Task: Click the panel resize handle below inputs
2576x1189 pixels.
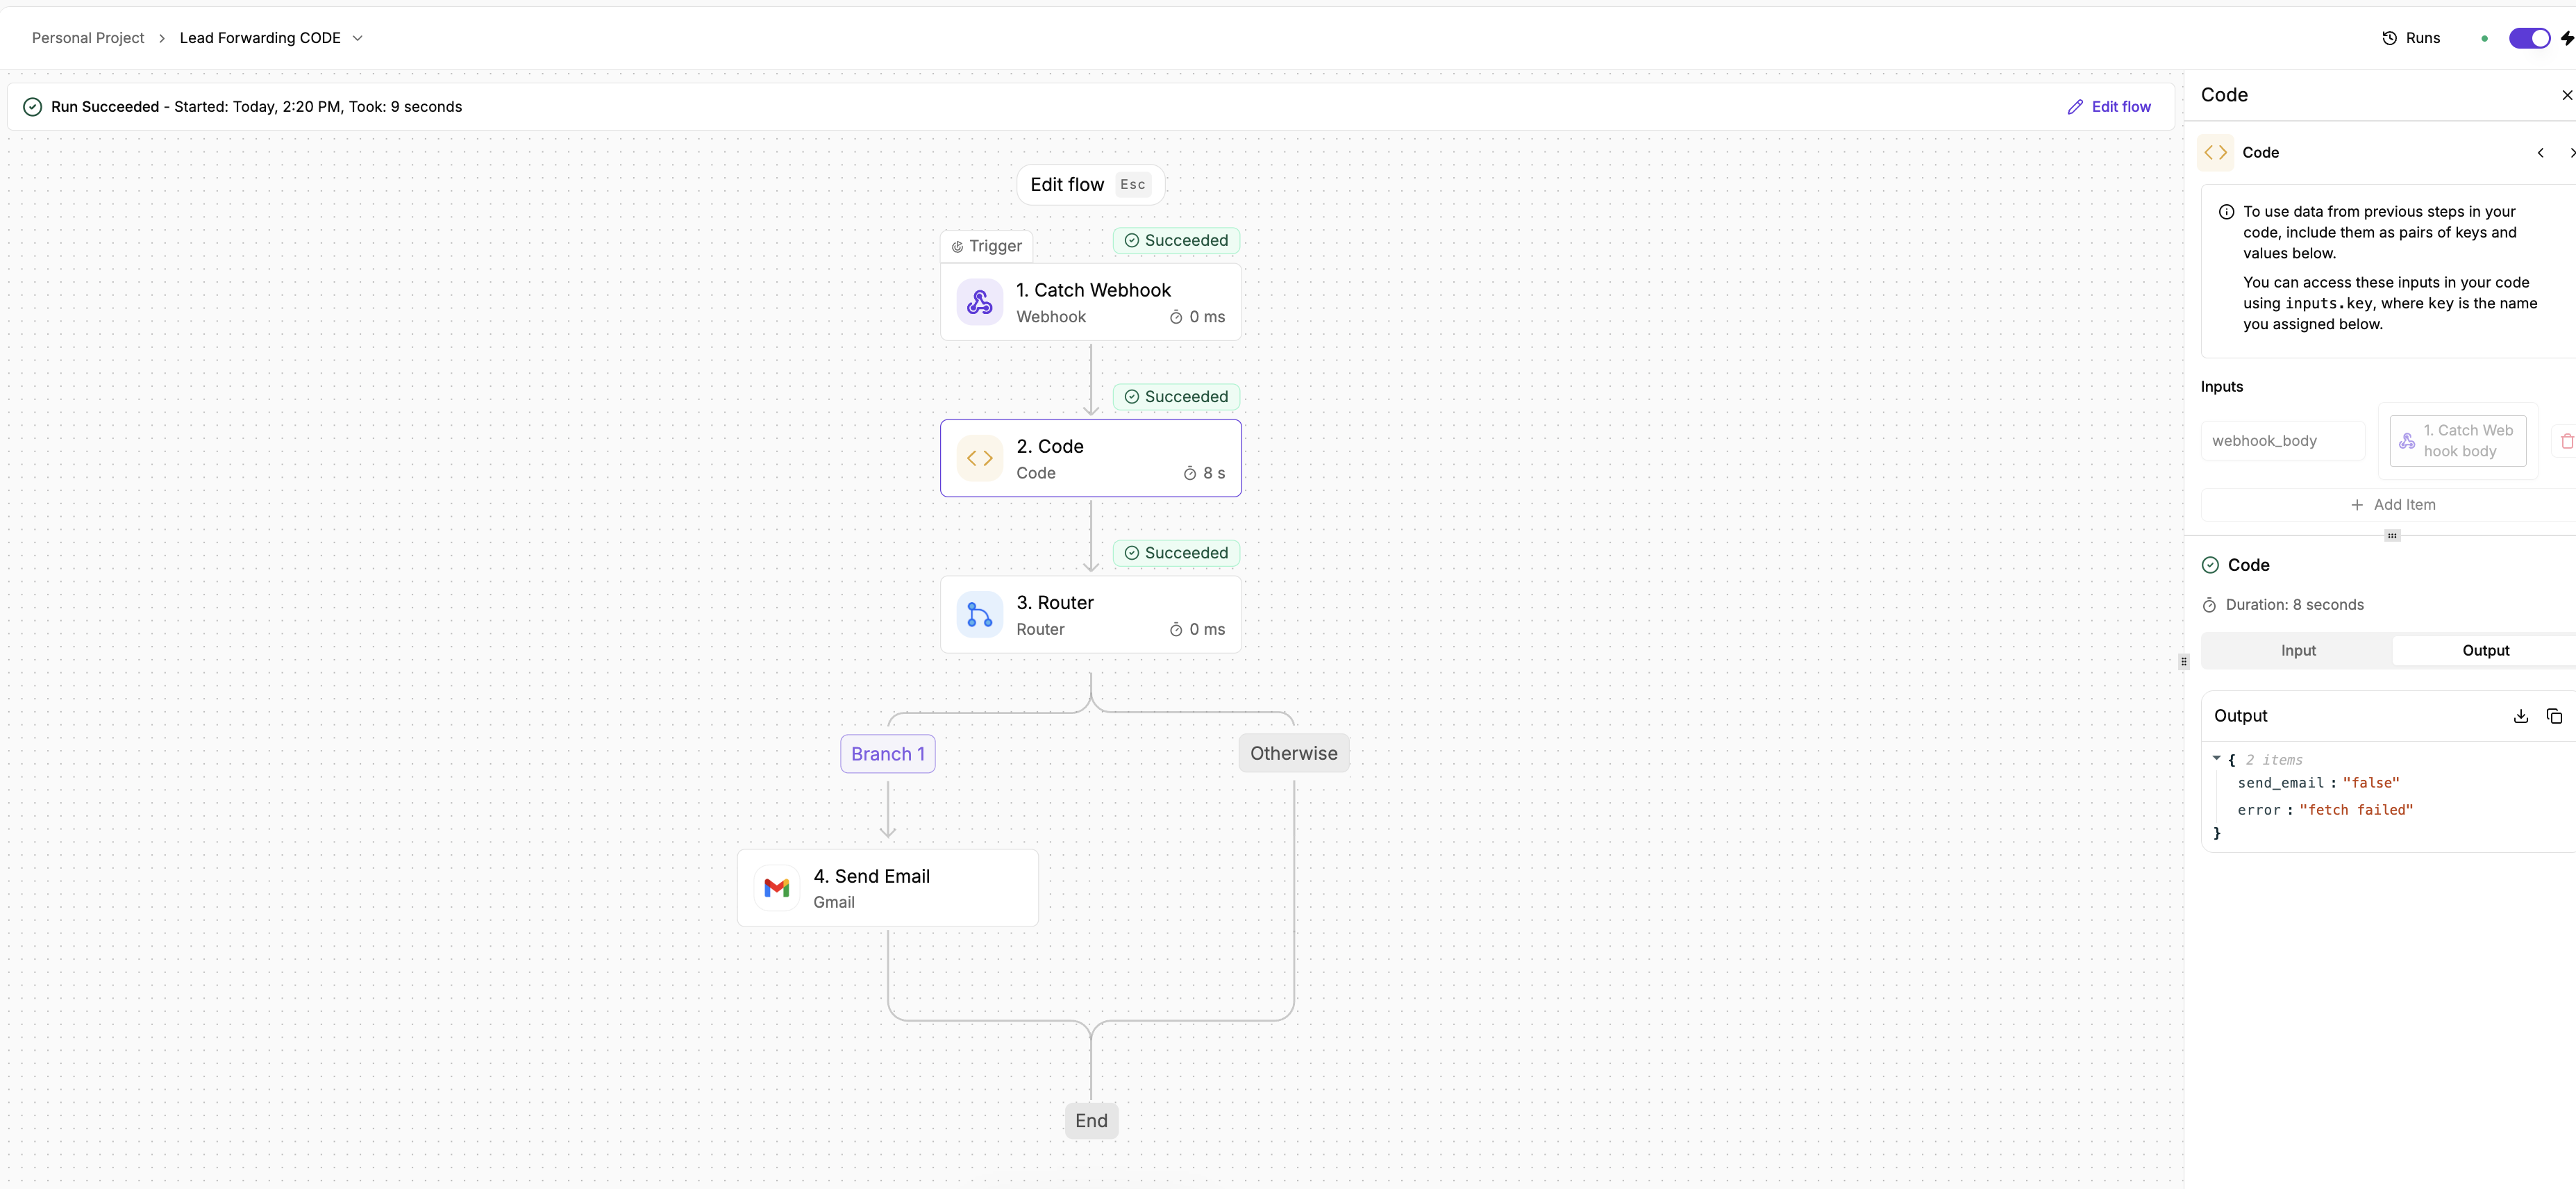Action: 2391,536
